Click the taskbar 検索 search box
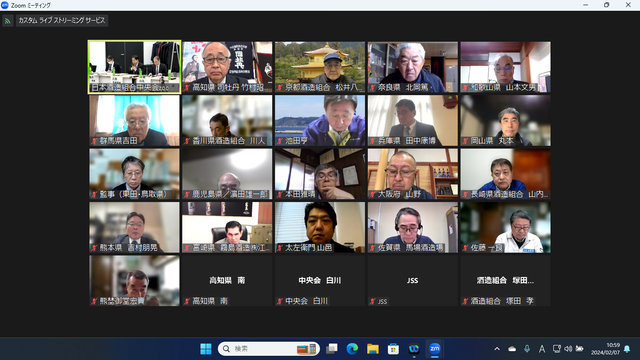Screen dimensions: 640x360 coord(269,349)
